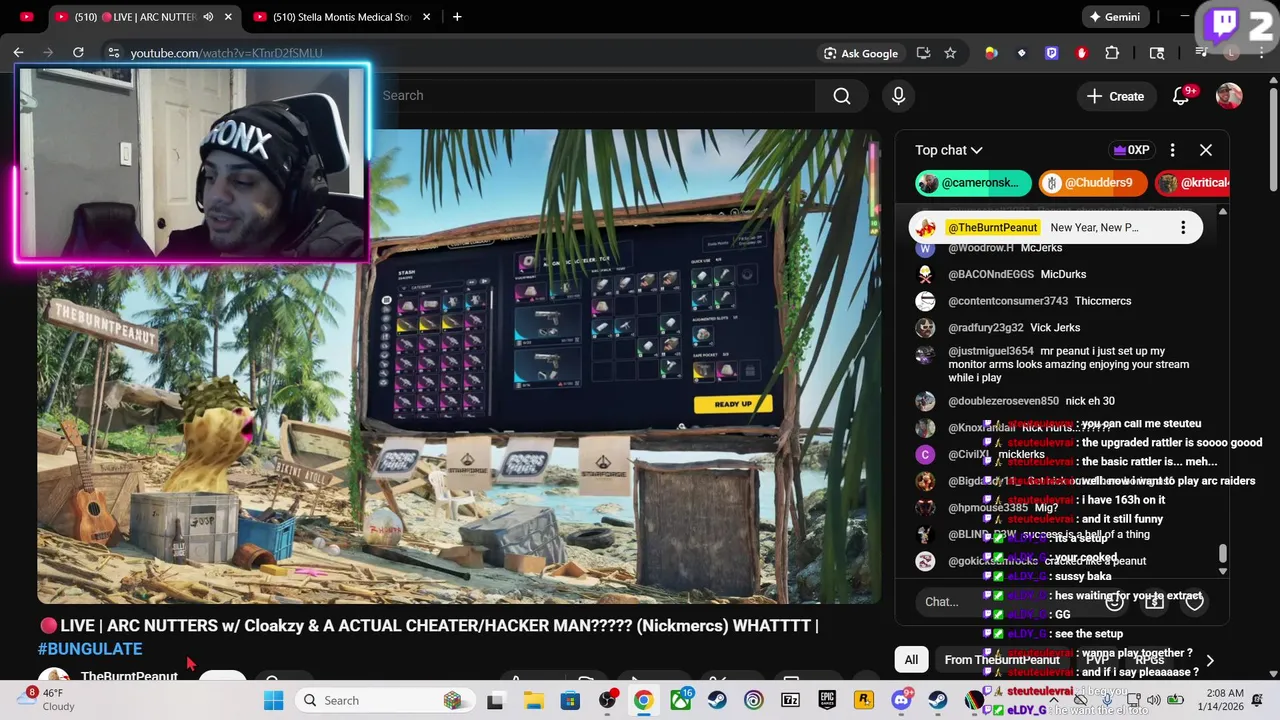This screenshot has width=1280, height=720.
Task: Click the chat scrollbar handle
Action: pos(1223,554)
